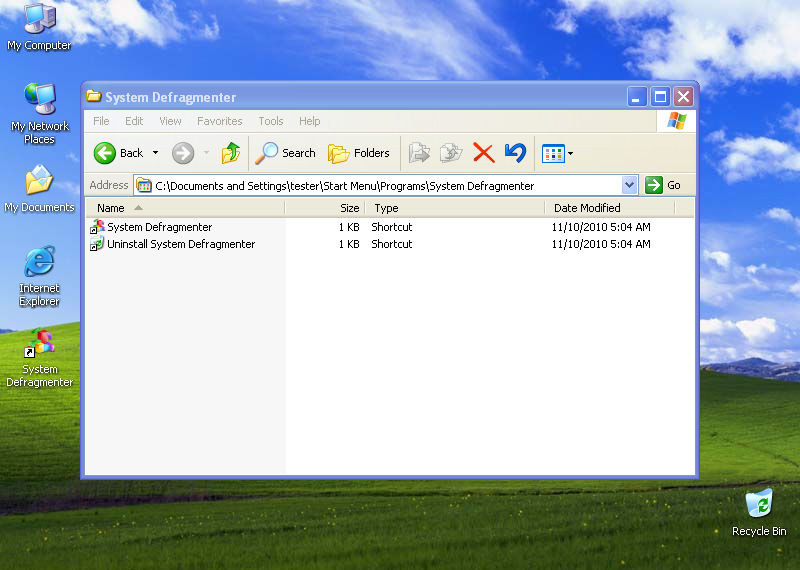Go up one folder level
The width and height of the screenshot is (800, 570).
231,153
